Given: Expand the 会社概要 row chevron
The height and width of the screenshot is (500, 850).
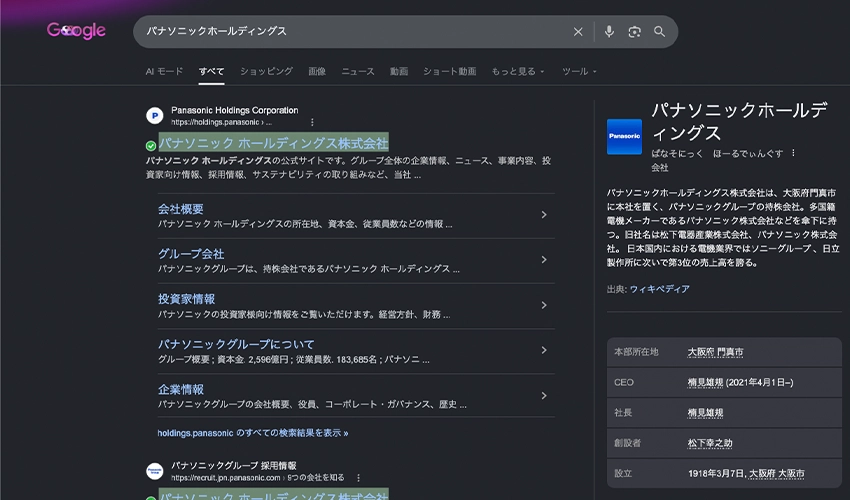Looking at the screenshot, I should pyautogui.click(x=544, y=215).
